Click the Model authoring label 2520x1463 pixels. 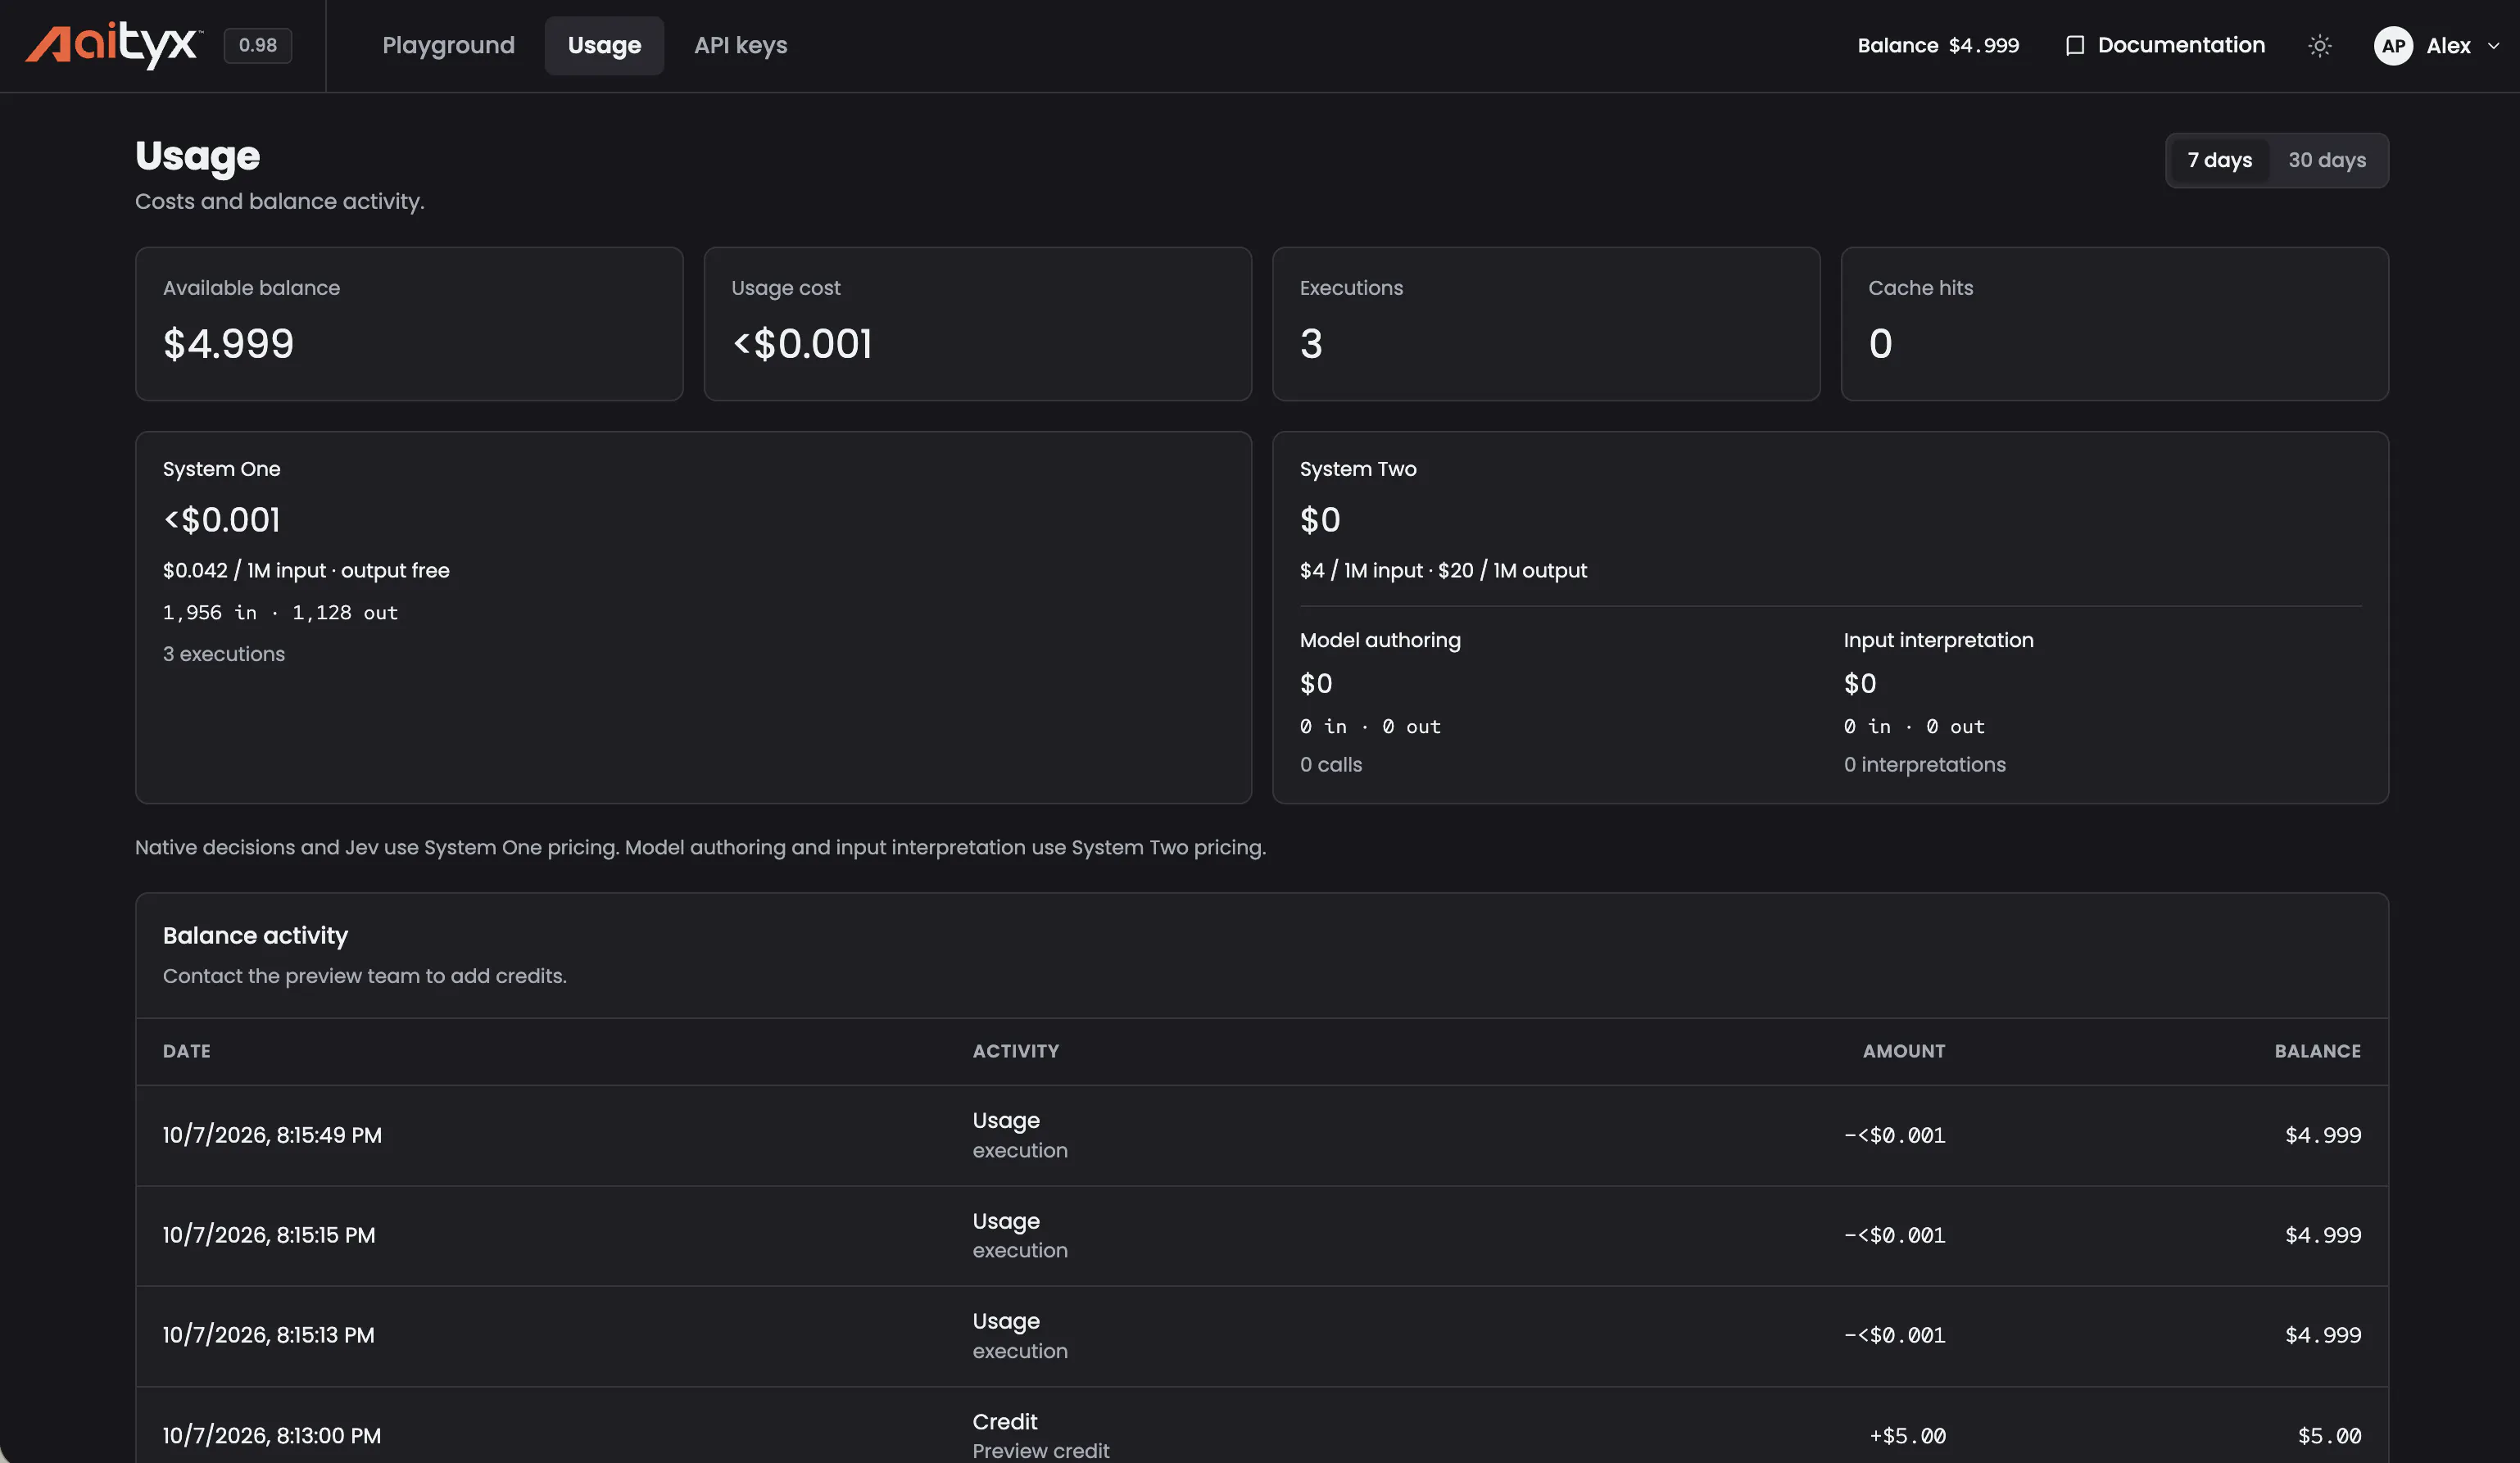tap(1380, 640)
